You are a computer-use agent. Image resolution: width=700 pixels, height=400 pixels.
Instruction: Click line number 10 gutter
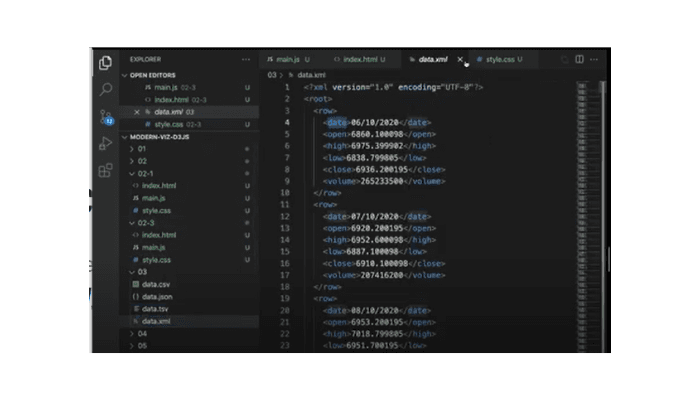point(285,193)
